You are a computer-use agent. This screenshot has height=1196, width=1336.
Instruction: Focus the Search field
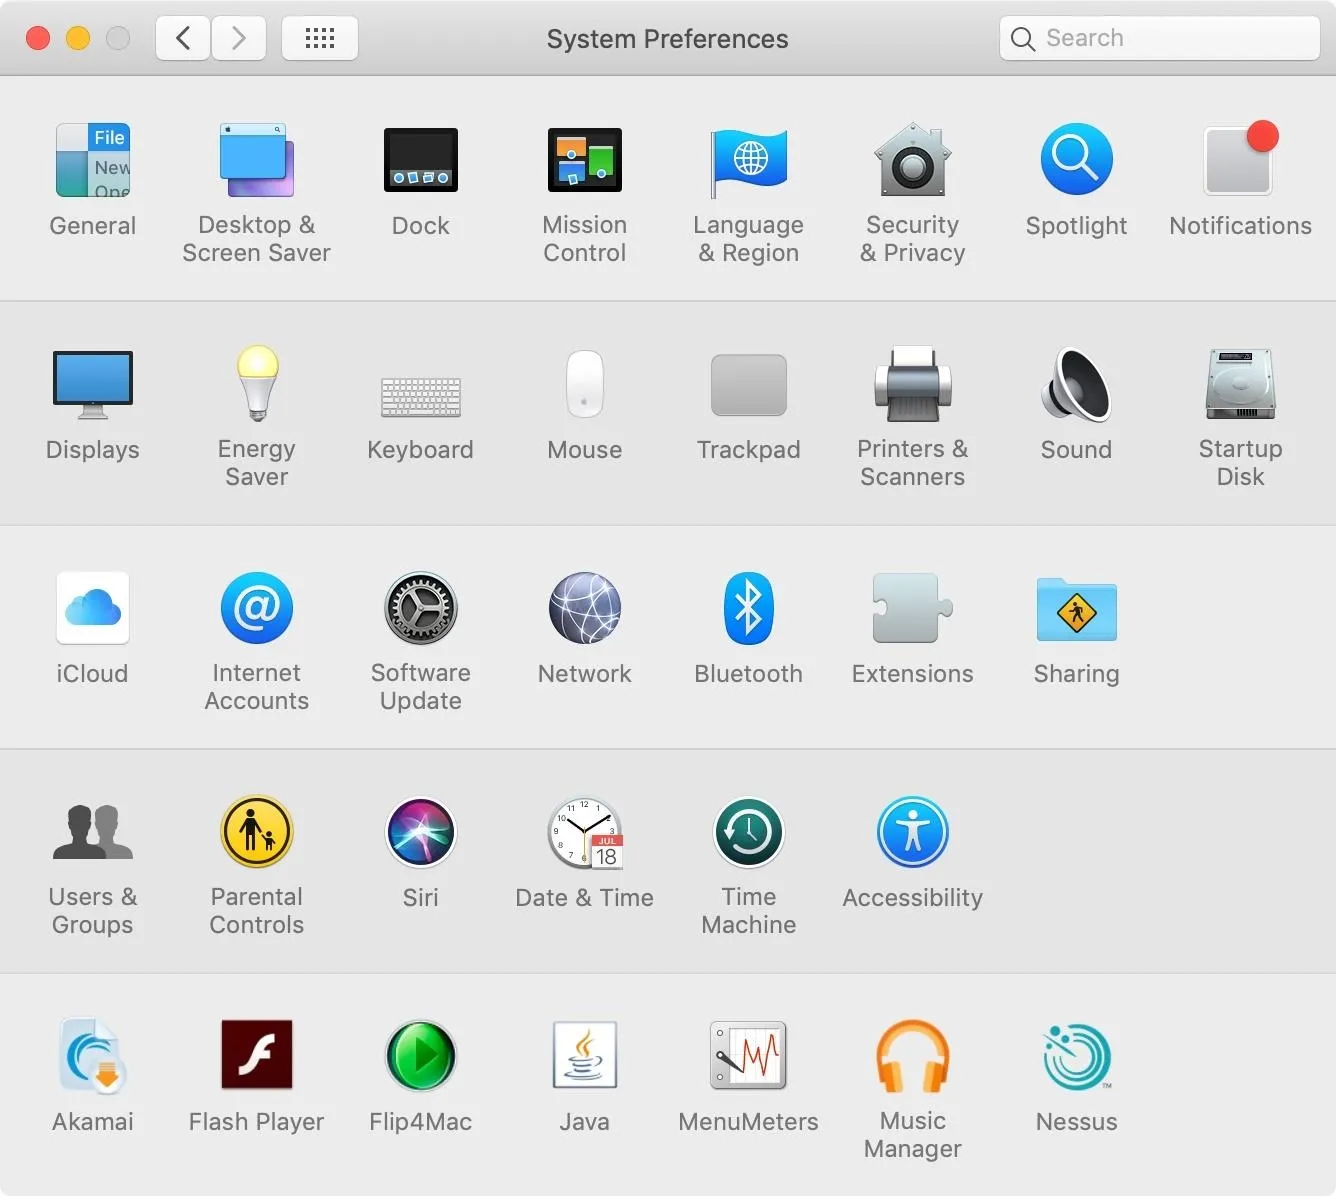(x=1160, y=39)
